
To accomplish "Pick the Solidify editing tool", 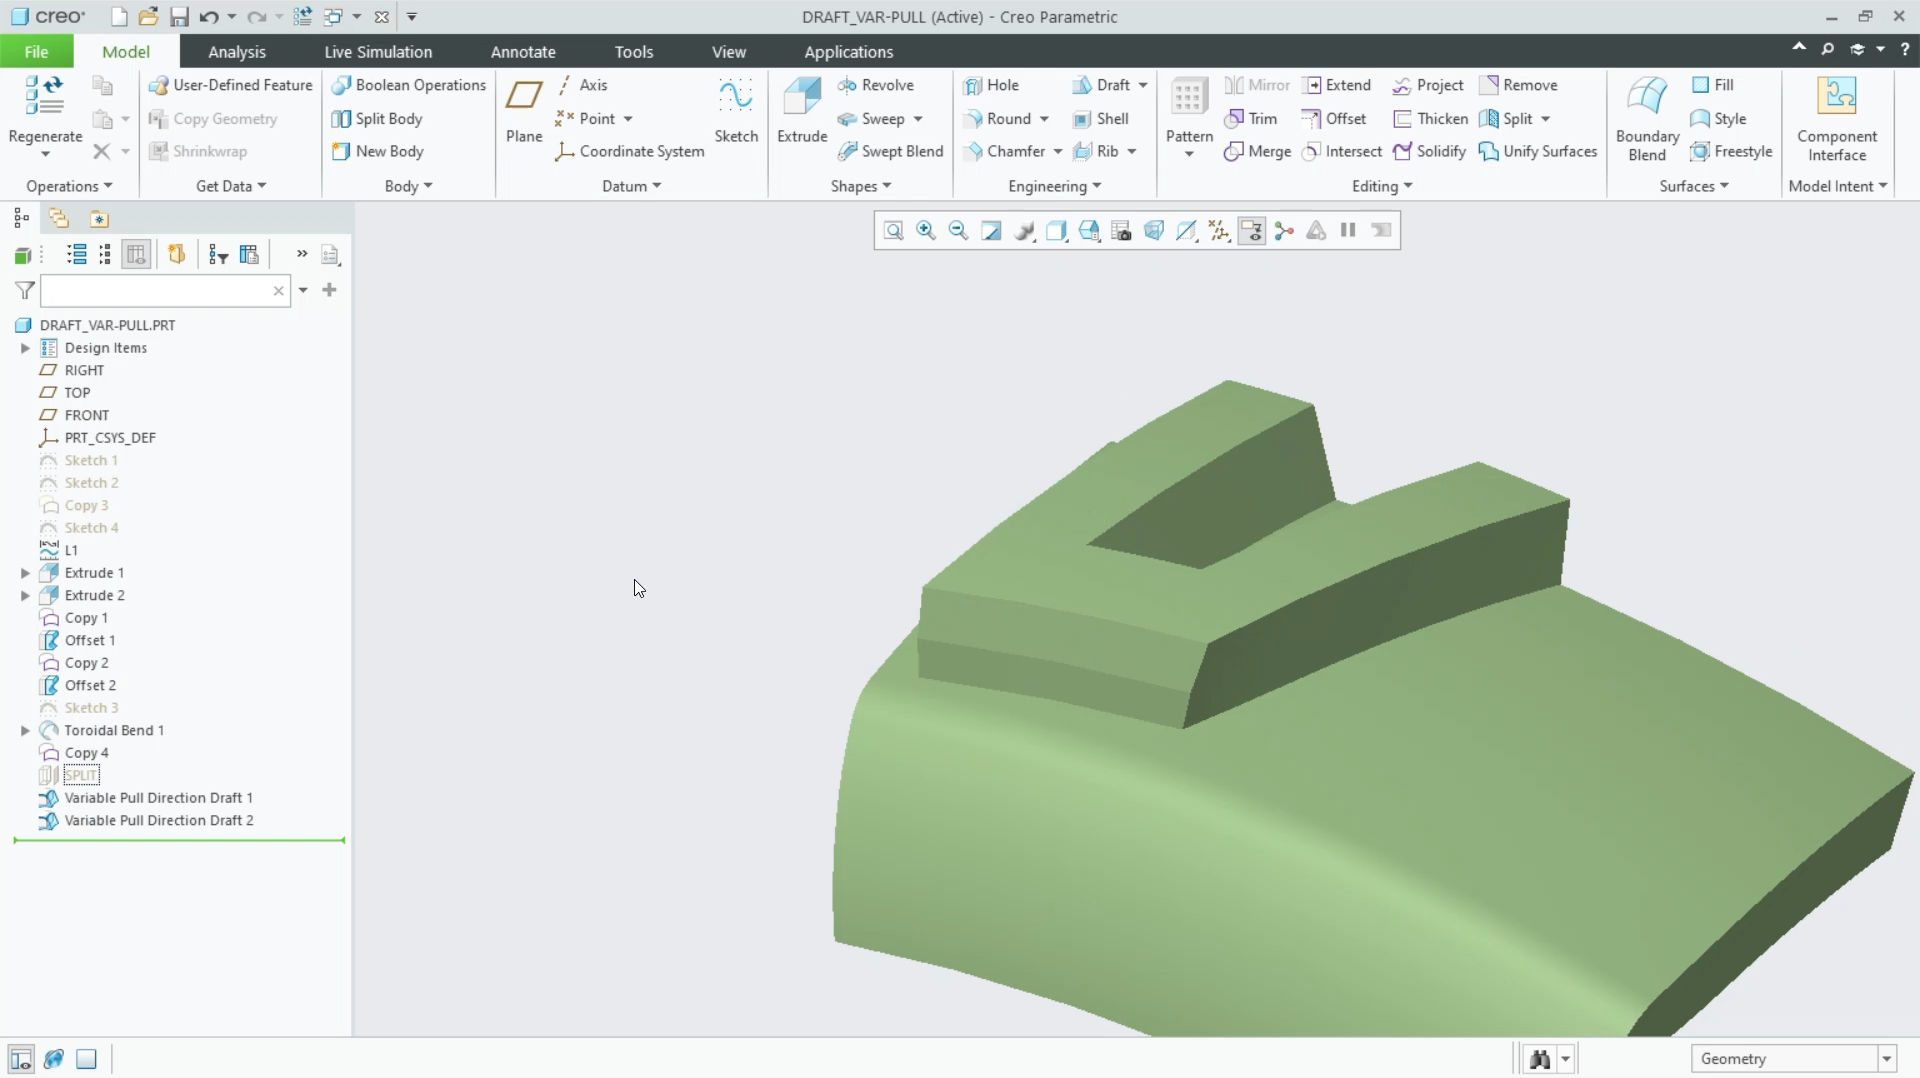I will tap(1430, 151).
